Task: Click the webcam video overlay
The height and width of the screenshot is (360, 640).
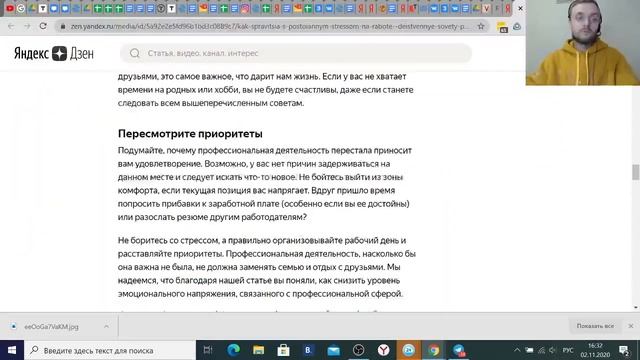Action: 583,42
